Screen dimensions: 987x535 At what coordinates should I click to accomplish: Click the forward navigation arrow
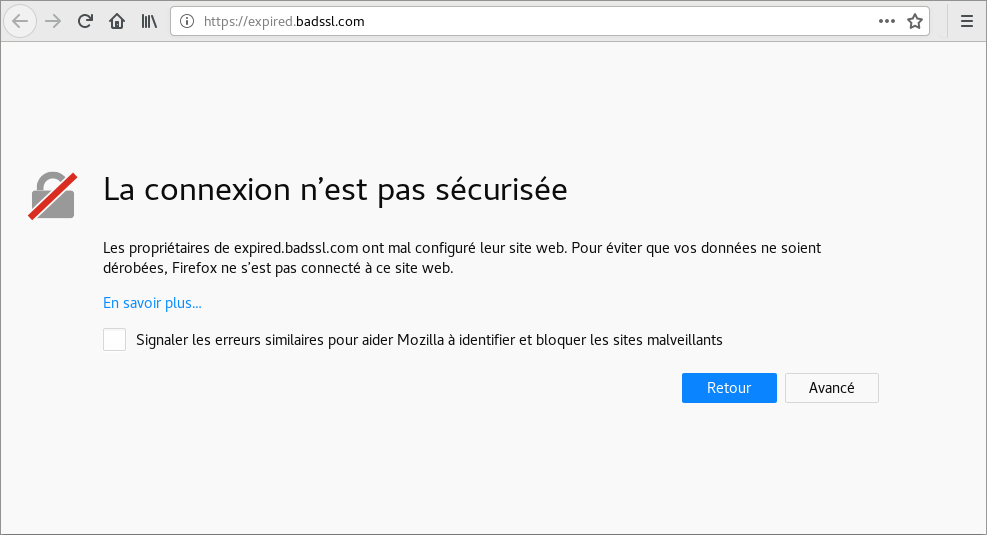click(53, 21)
